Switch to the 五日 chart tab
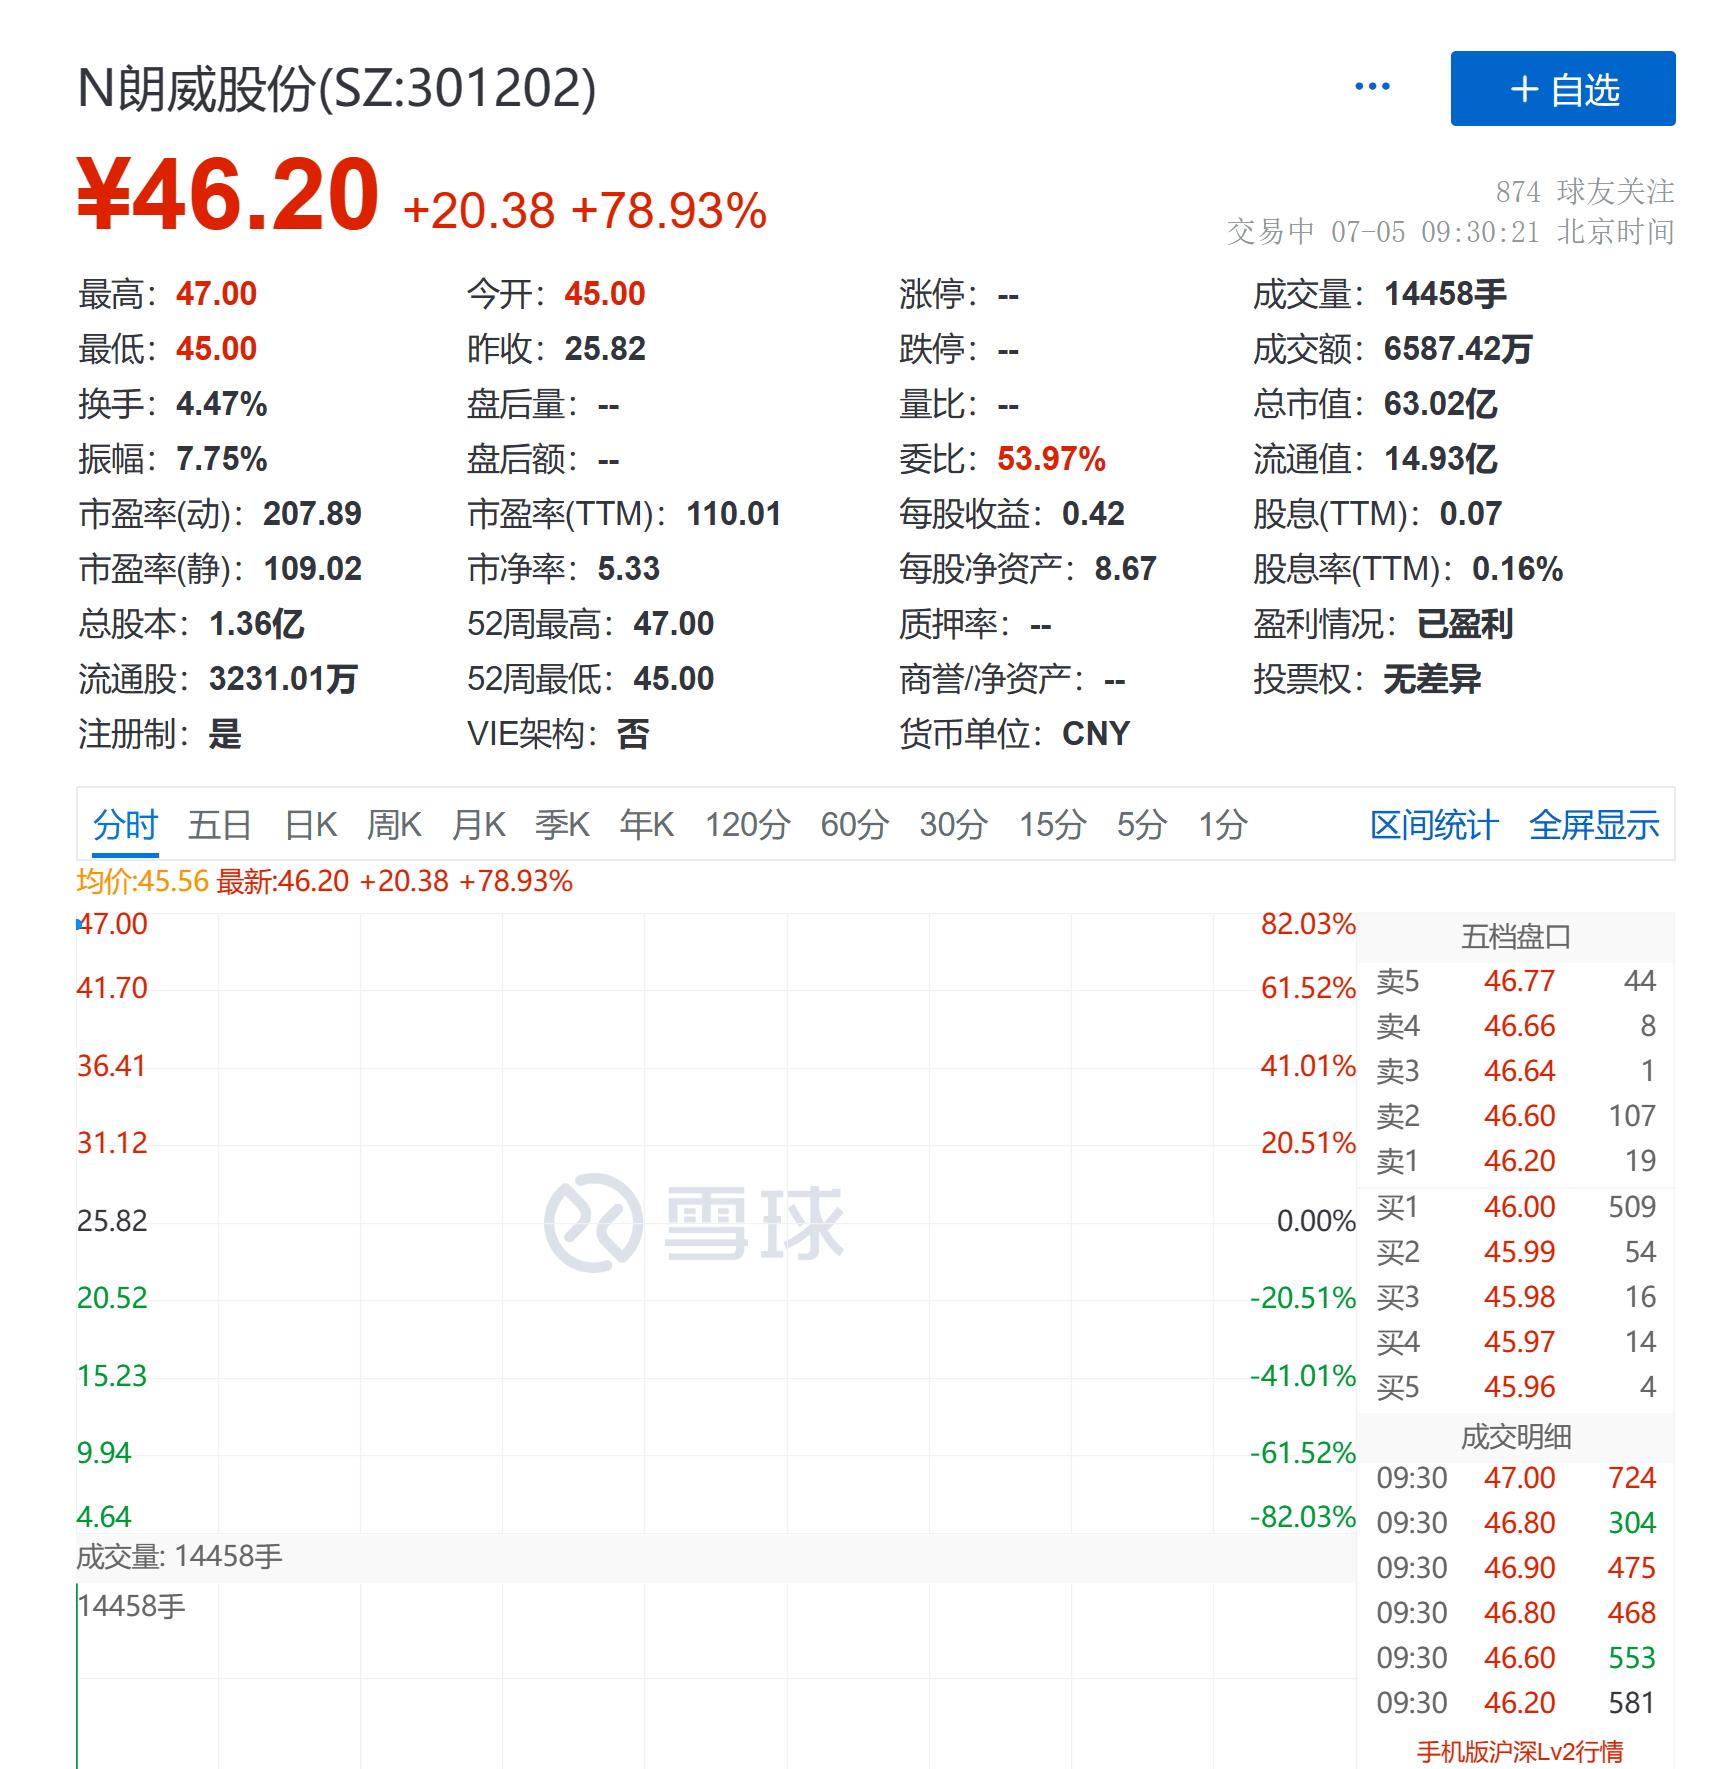 (220, 826)
